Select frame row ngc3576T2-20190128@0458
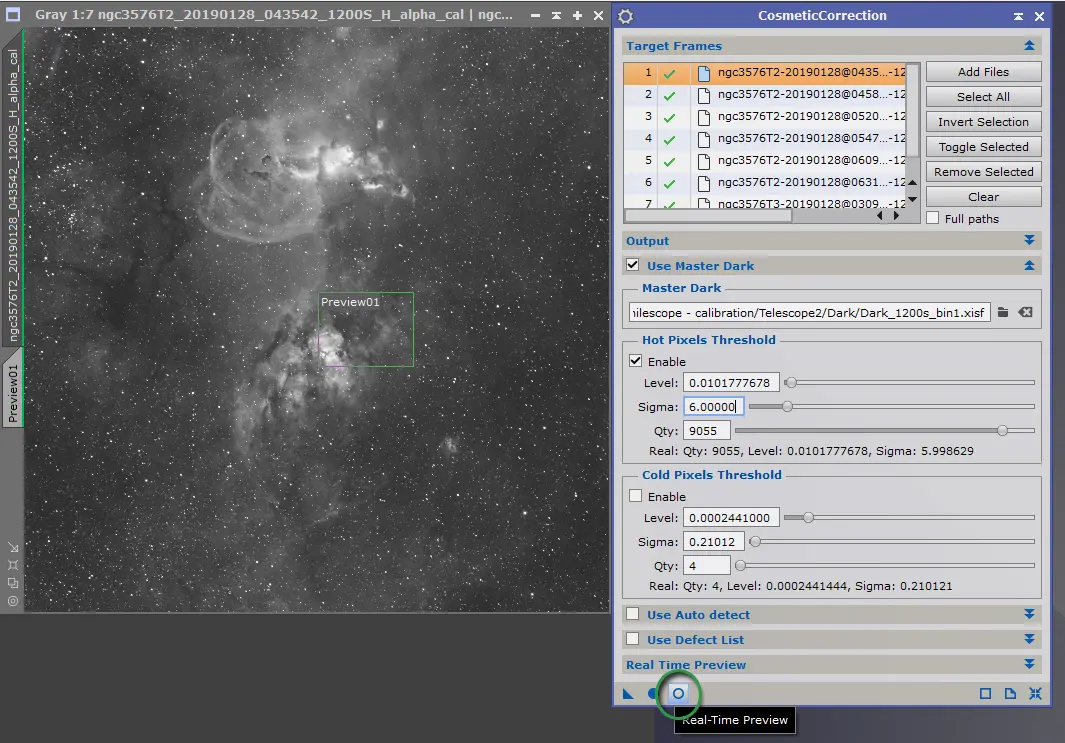Viewport: 1065px width, 743px height. pos(765,94)
